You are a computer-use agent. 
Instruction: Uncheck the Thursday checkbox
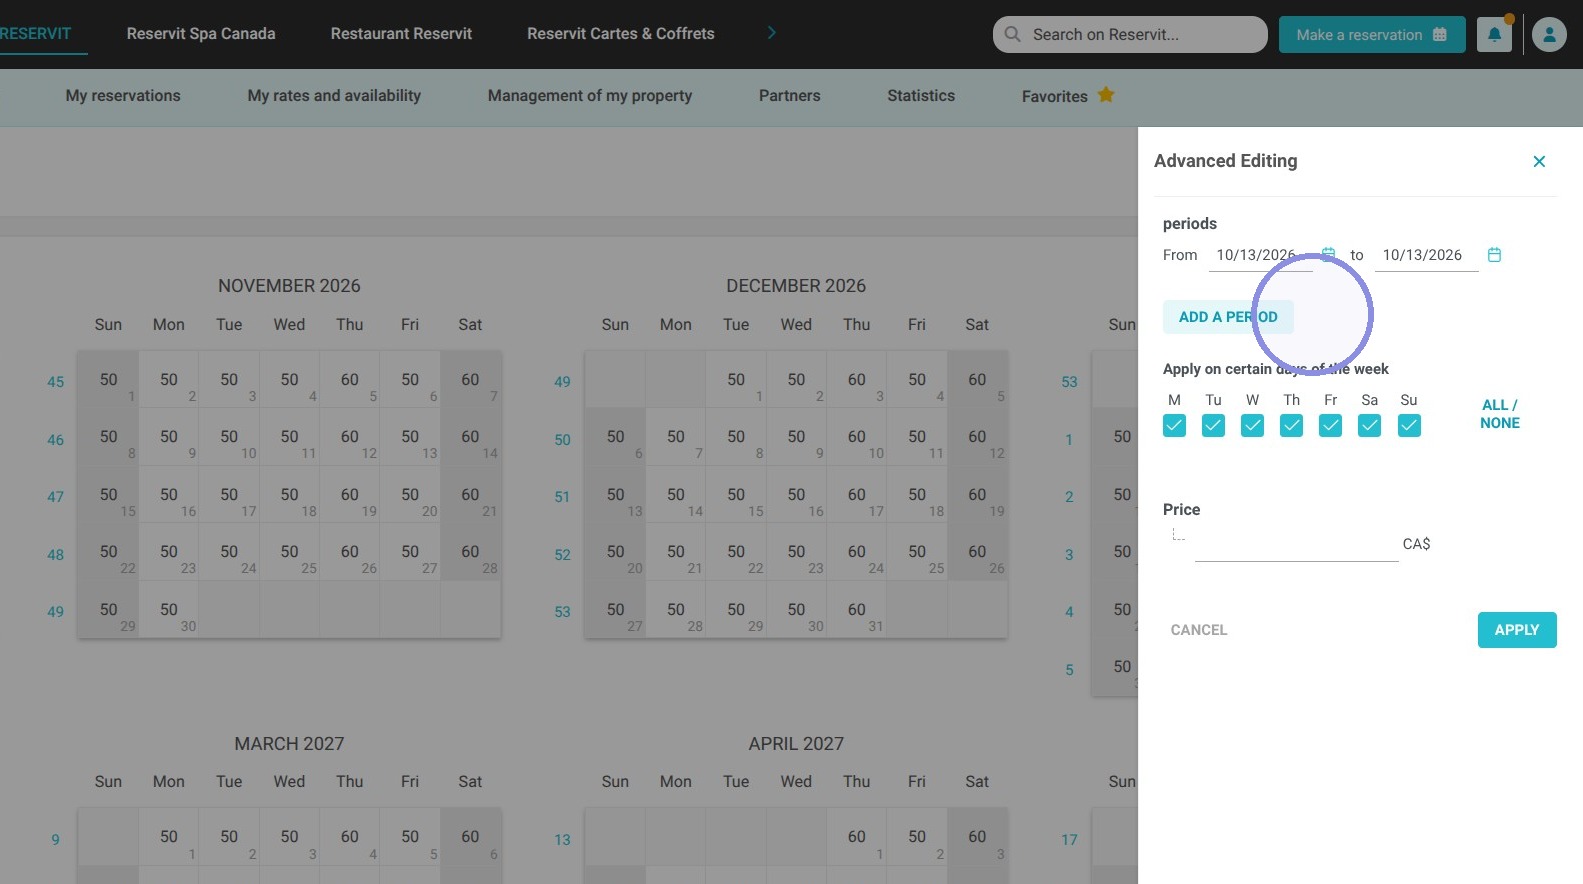tap(1291, 426)
